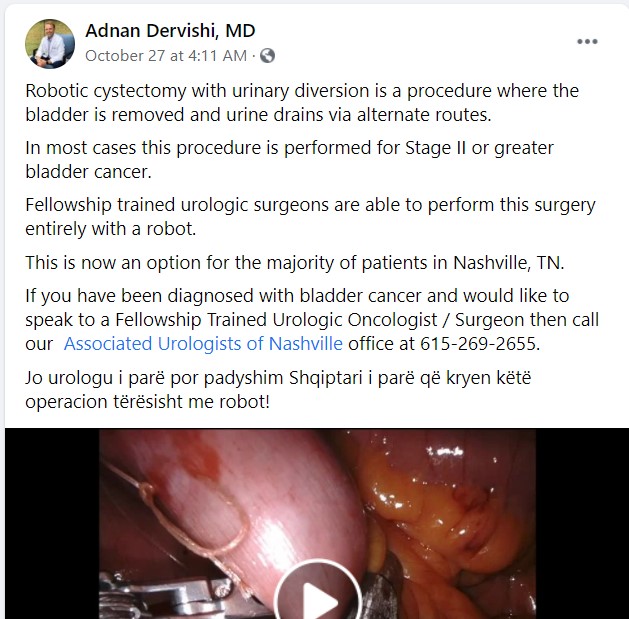629x619 pixels.
Task: Click the sentence mentioning Nashville, TN patients
Action: point(295,263)
